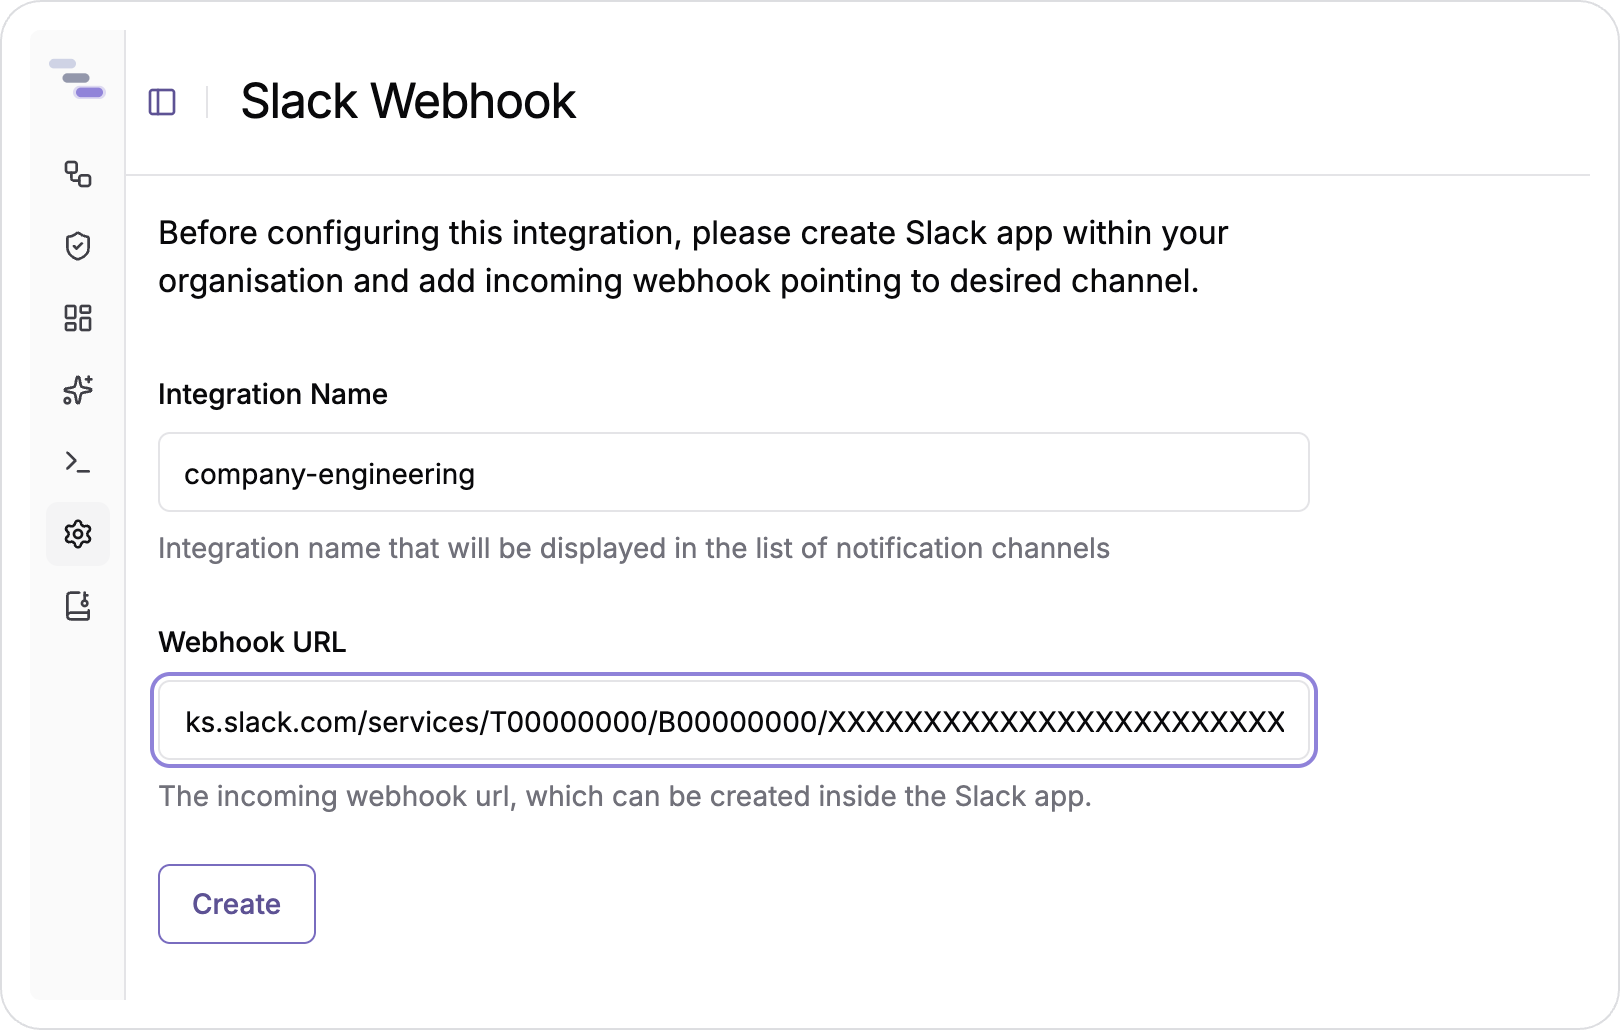Click the 'Before configuring this integration' instructions
1620x1030 pixels.
click(693, 257)
